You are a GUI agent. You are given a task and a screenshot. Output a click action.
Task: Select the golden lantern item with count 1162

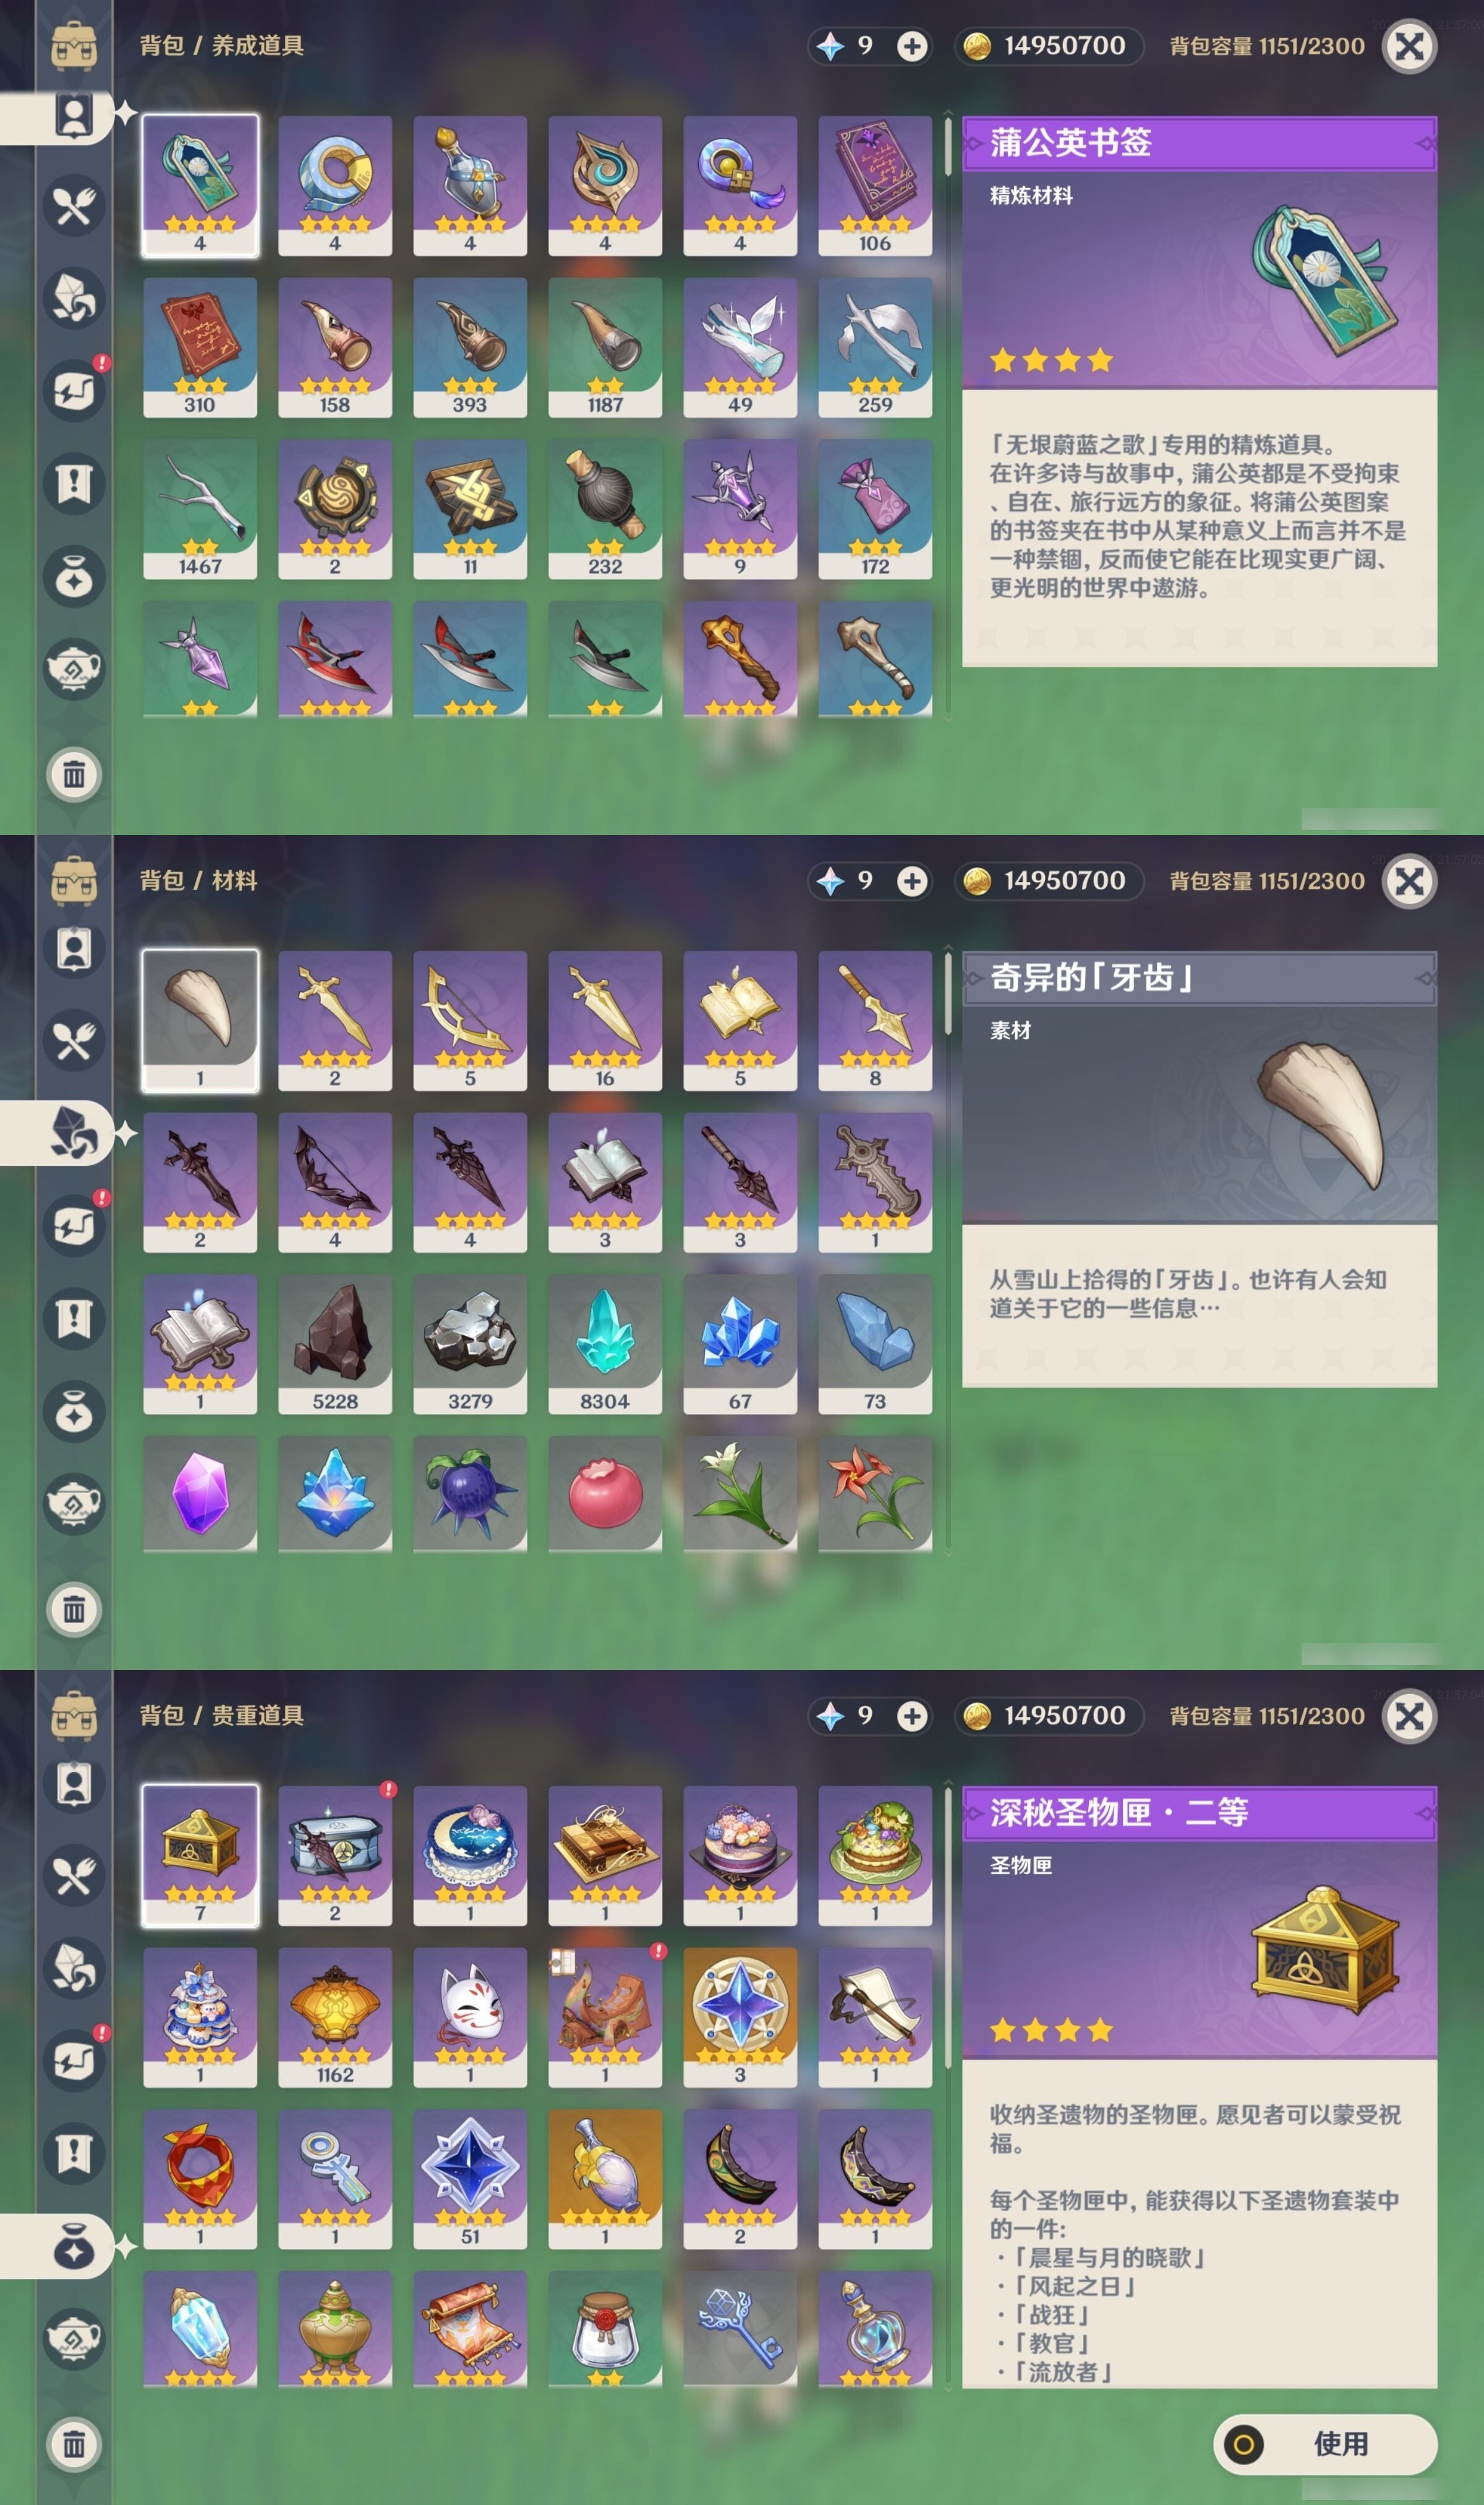(x=334, y=2017)
